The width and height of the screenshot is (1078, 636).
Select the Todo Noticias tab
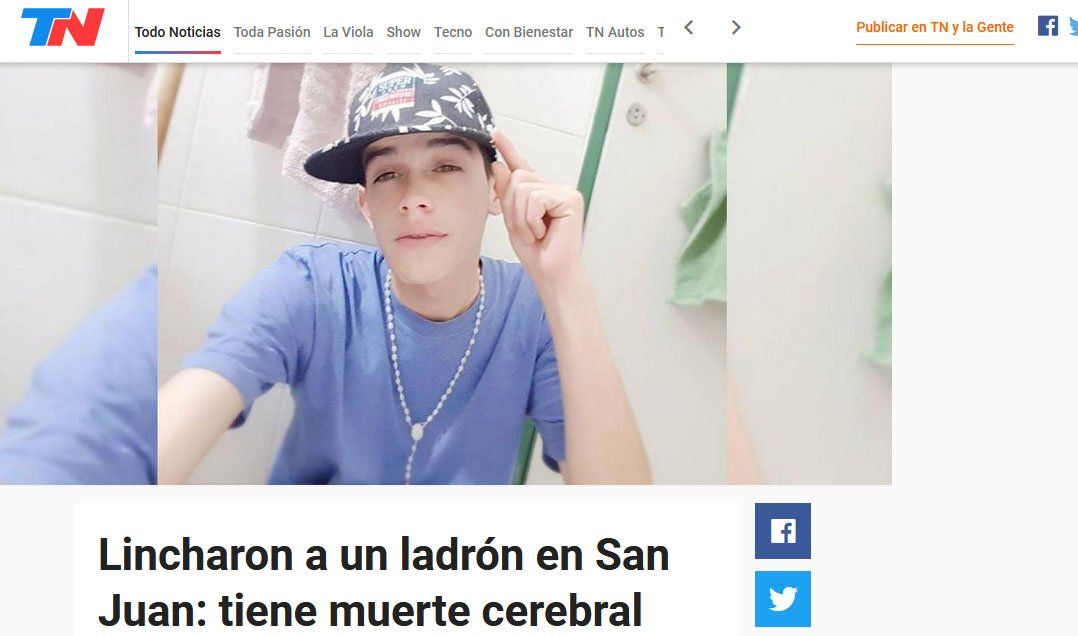click(177, 32)
